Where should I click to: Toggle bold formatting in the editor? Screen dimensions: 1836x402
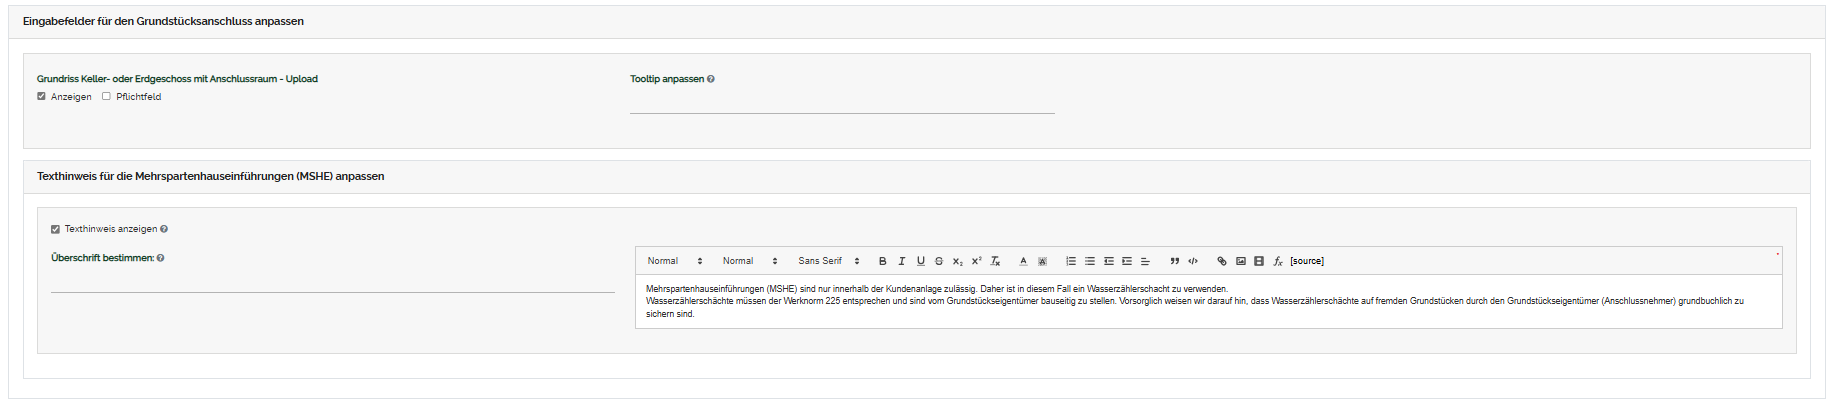882,261
